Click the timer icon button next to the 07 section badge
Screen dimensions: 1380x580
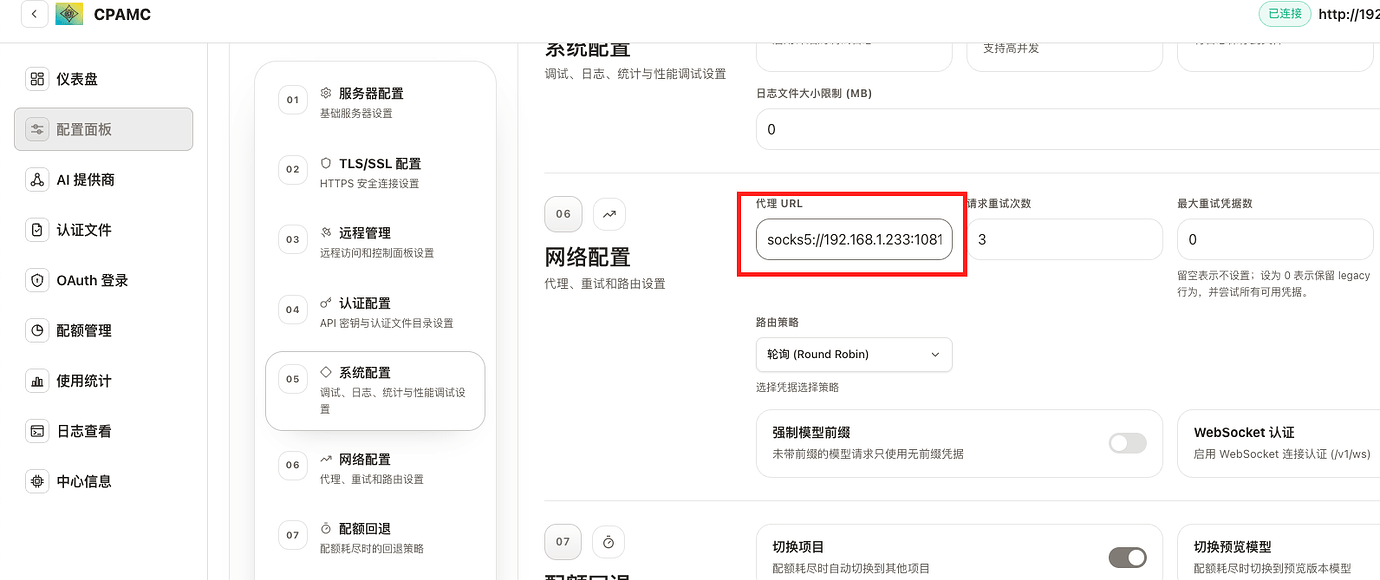609,542
